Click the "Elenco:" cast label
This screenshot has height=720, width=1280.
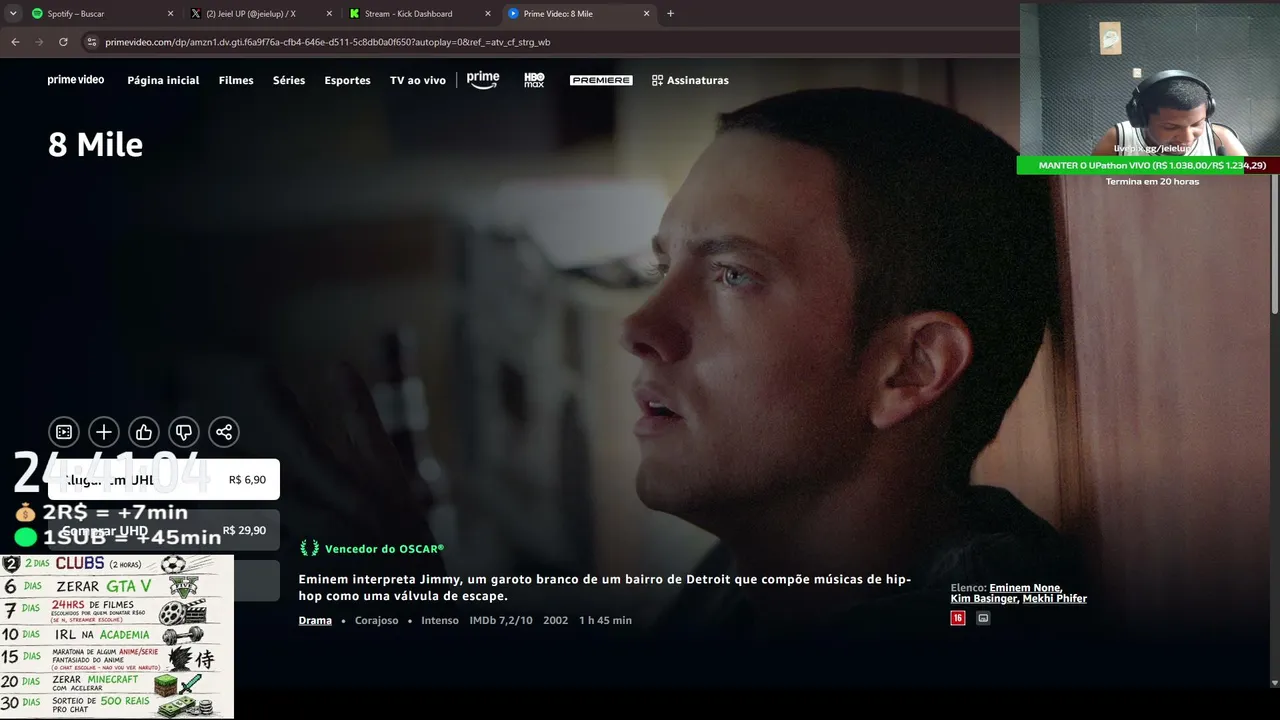coord(968,588)
